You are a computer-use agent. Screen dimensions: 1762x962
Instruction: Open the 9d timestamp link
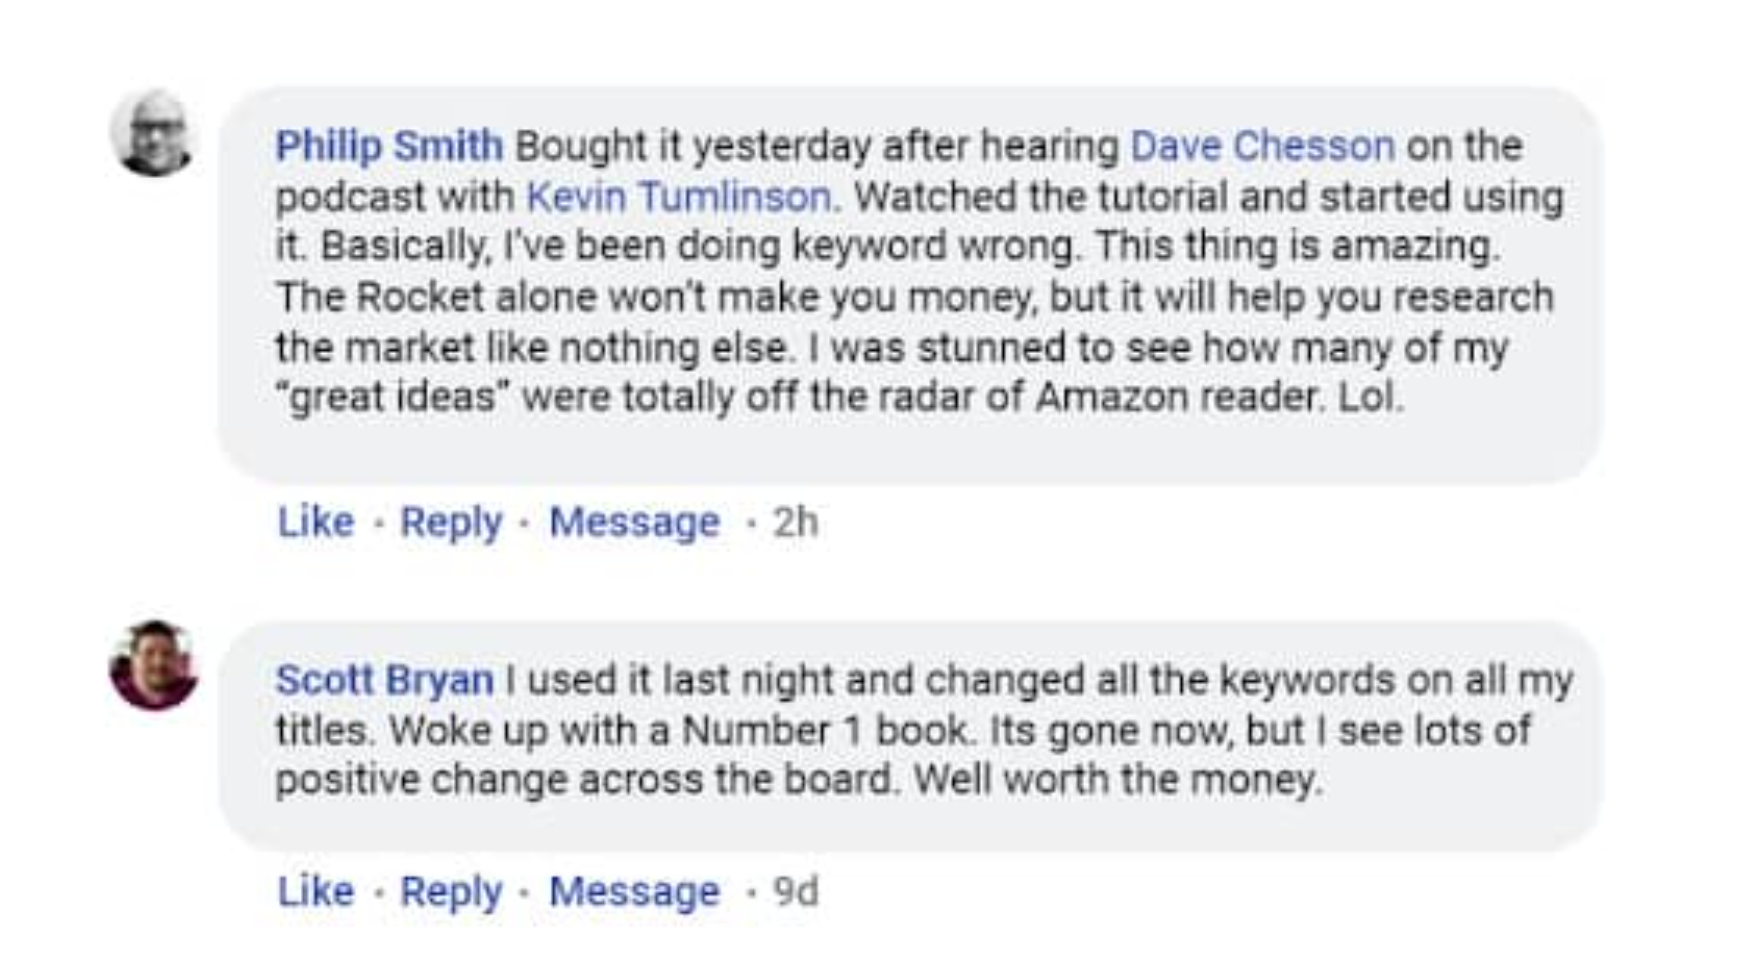coord(797,889)
